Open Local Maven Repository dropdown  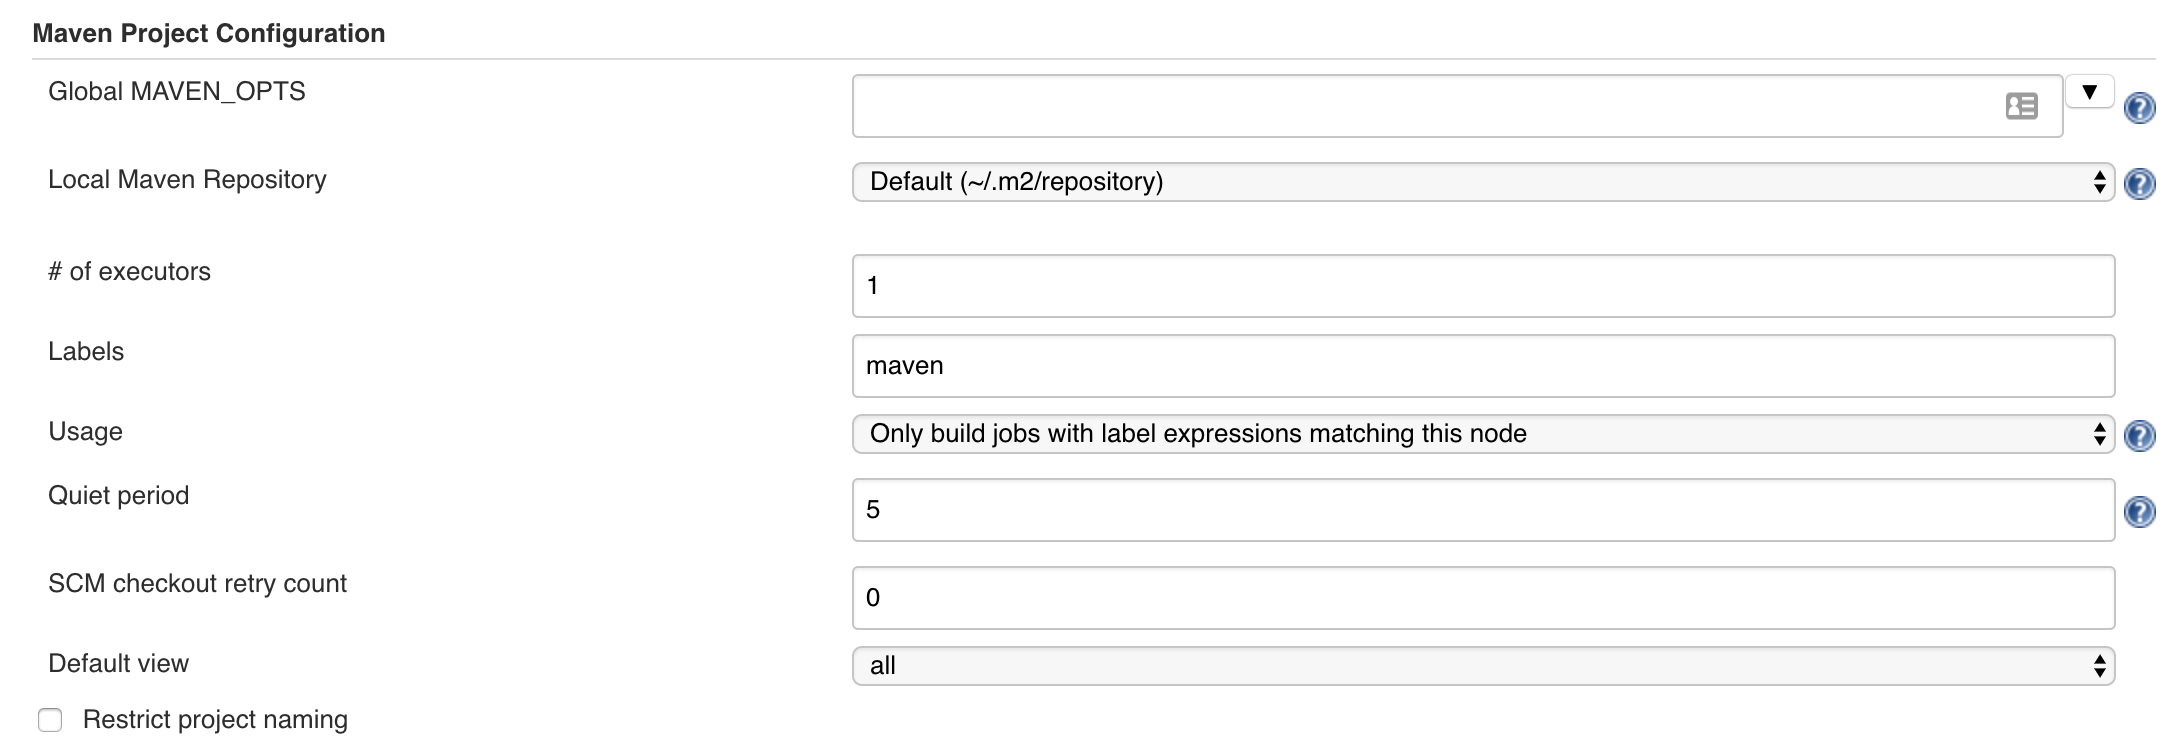pos(1482,182)
